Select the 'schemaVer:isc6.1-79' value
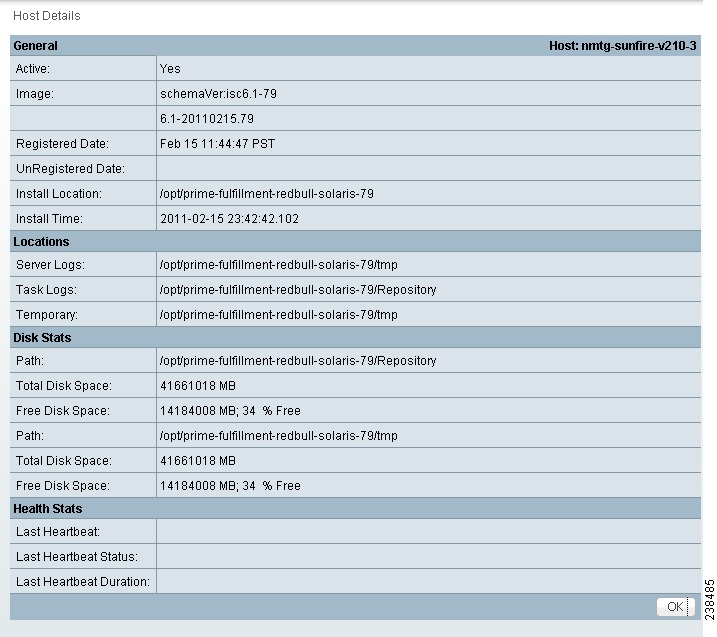Screen dimensions: 717x637 point(218,94)
